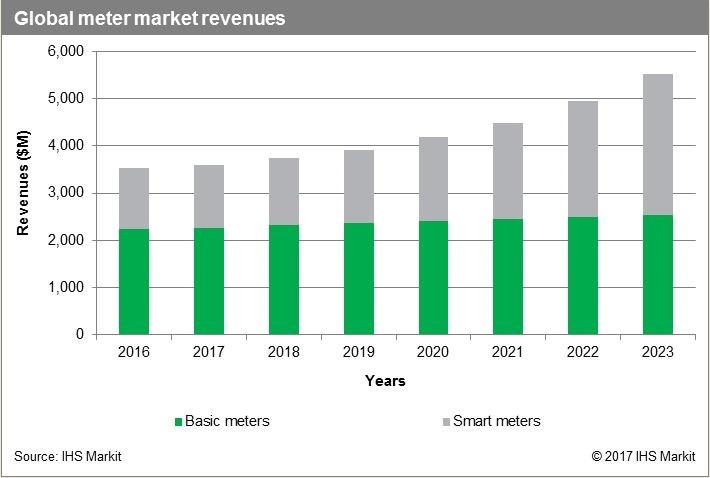Click the '5,000' y-axis value
This screenshot has width=710, height=478.
tap(66, 98)
